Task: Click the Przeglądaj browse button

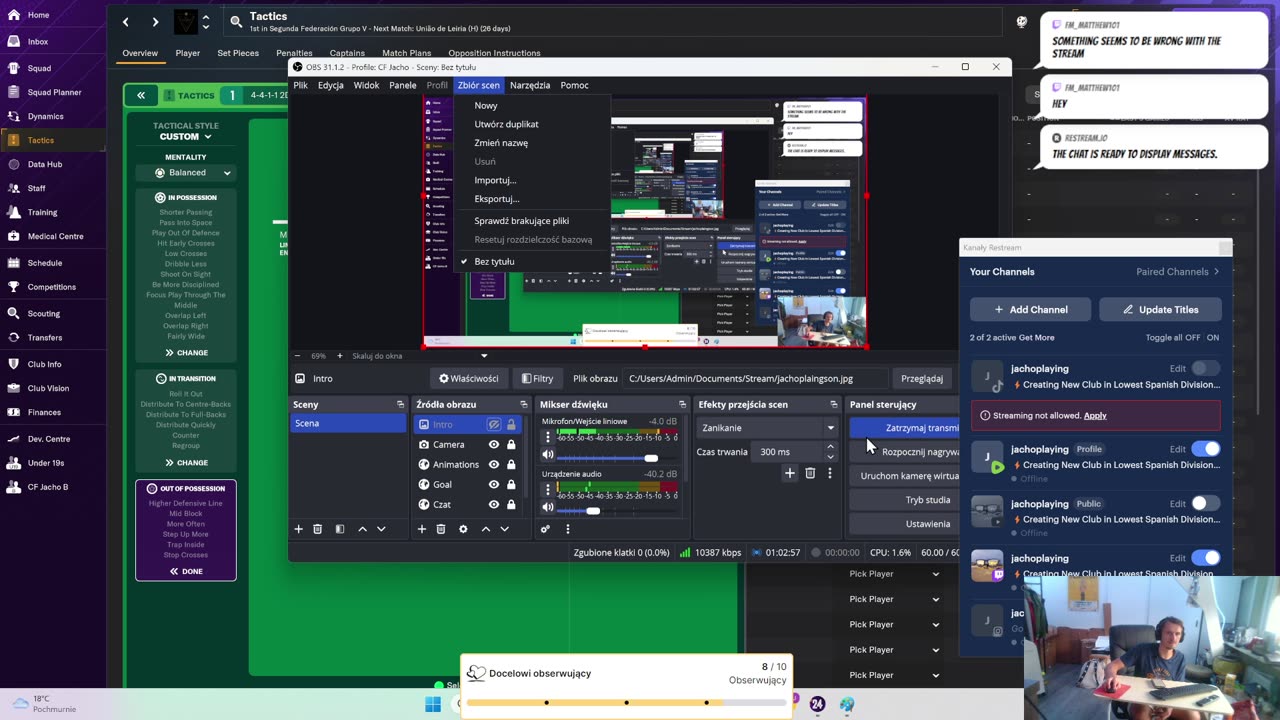Action: 922,379
